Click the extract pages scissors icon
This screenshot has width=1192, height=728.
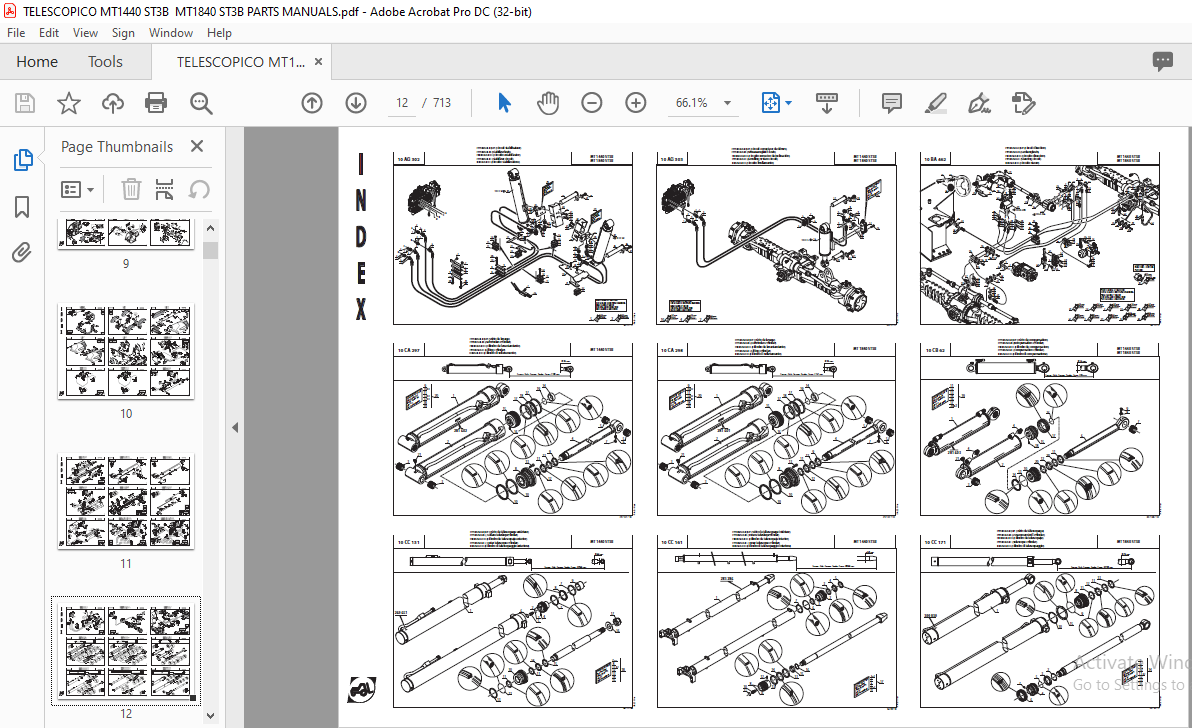(x=164, y=189)
